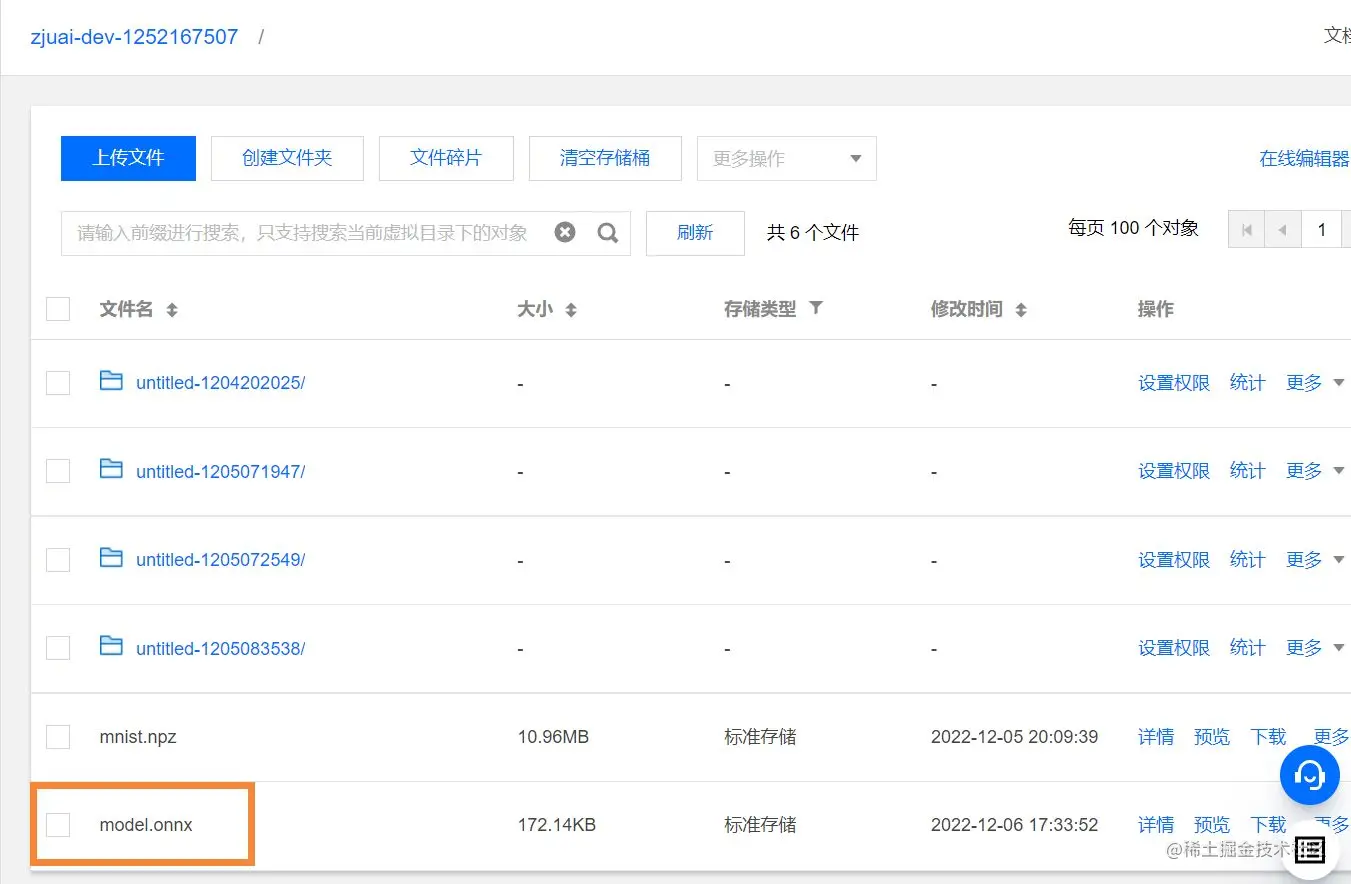Expand 更多 menu for untitled-1205071947/
This screenshot has height=884, width=1351.
[1315, 471]
